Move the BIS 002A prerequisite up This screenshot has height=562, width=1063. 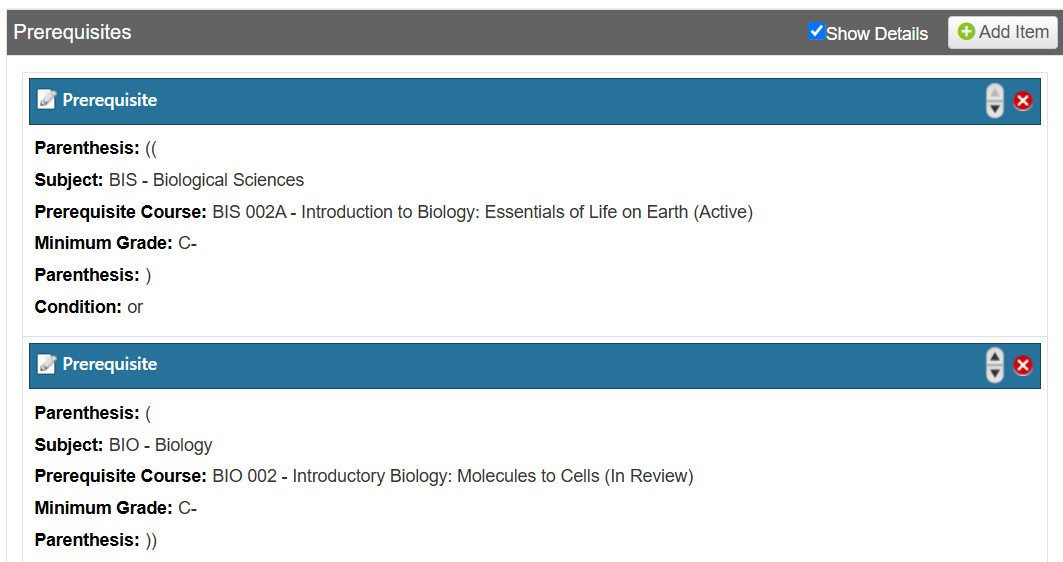coord(994,93)
